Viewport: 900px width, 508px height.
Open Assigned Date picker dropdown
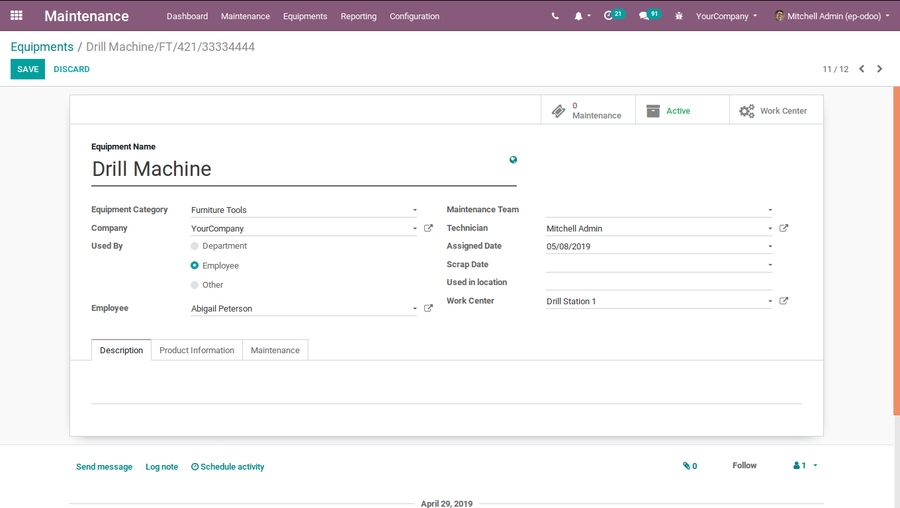(x=770, y=246)
